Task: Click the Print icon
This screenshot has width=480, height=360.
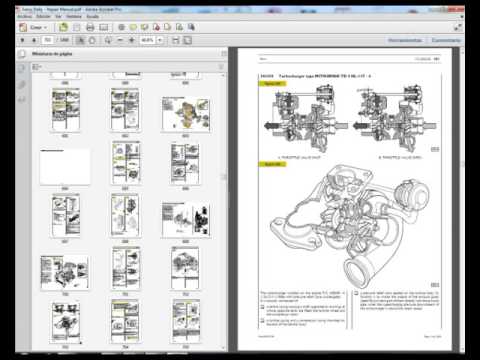Action: click(90, 27)
